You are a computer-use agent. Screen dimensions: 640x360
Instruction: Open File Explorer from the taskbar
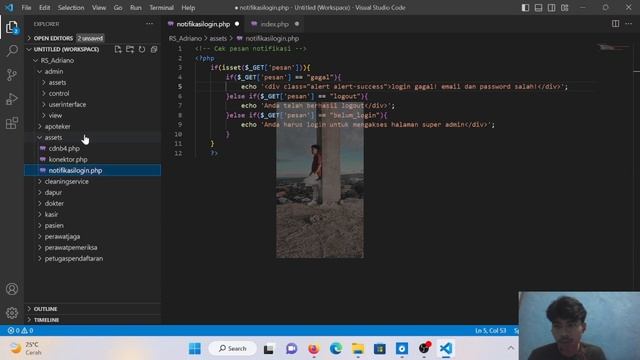(x=358, y=349)
